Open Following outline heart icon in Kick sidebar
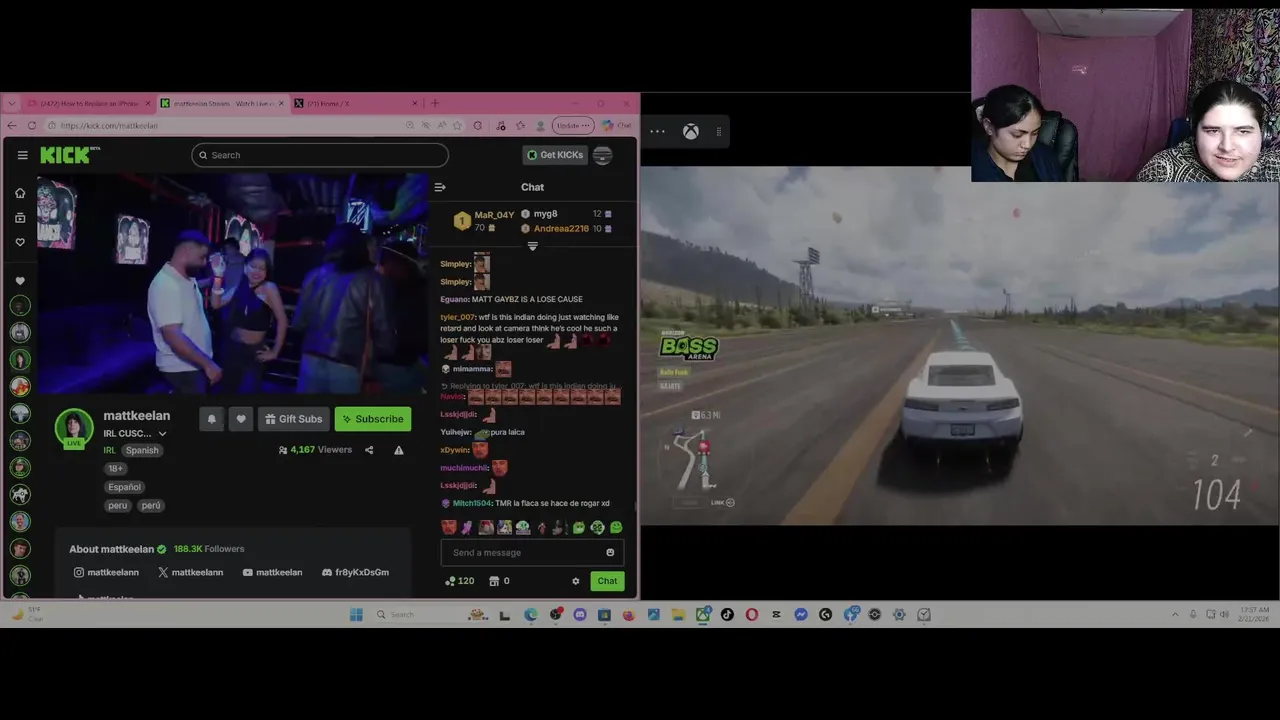The image size is (1280, 720). [x=20, y=242]
